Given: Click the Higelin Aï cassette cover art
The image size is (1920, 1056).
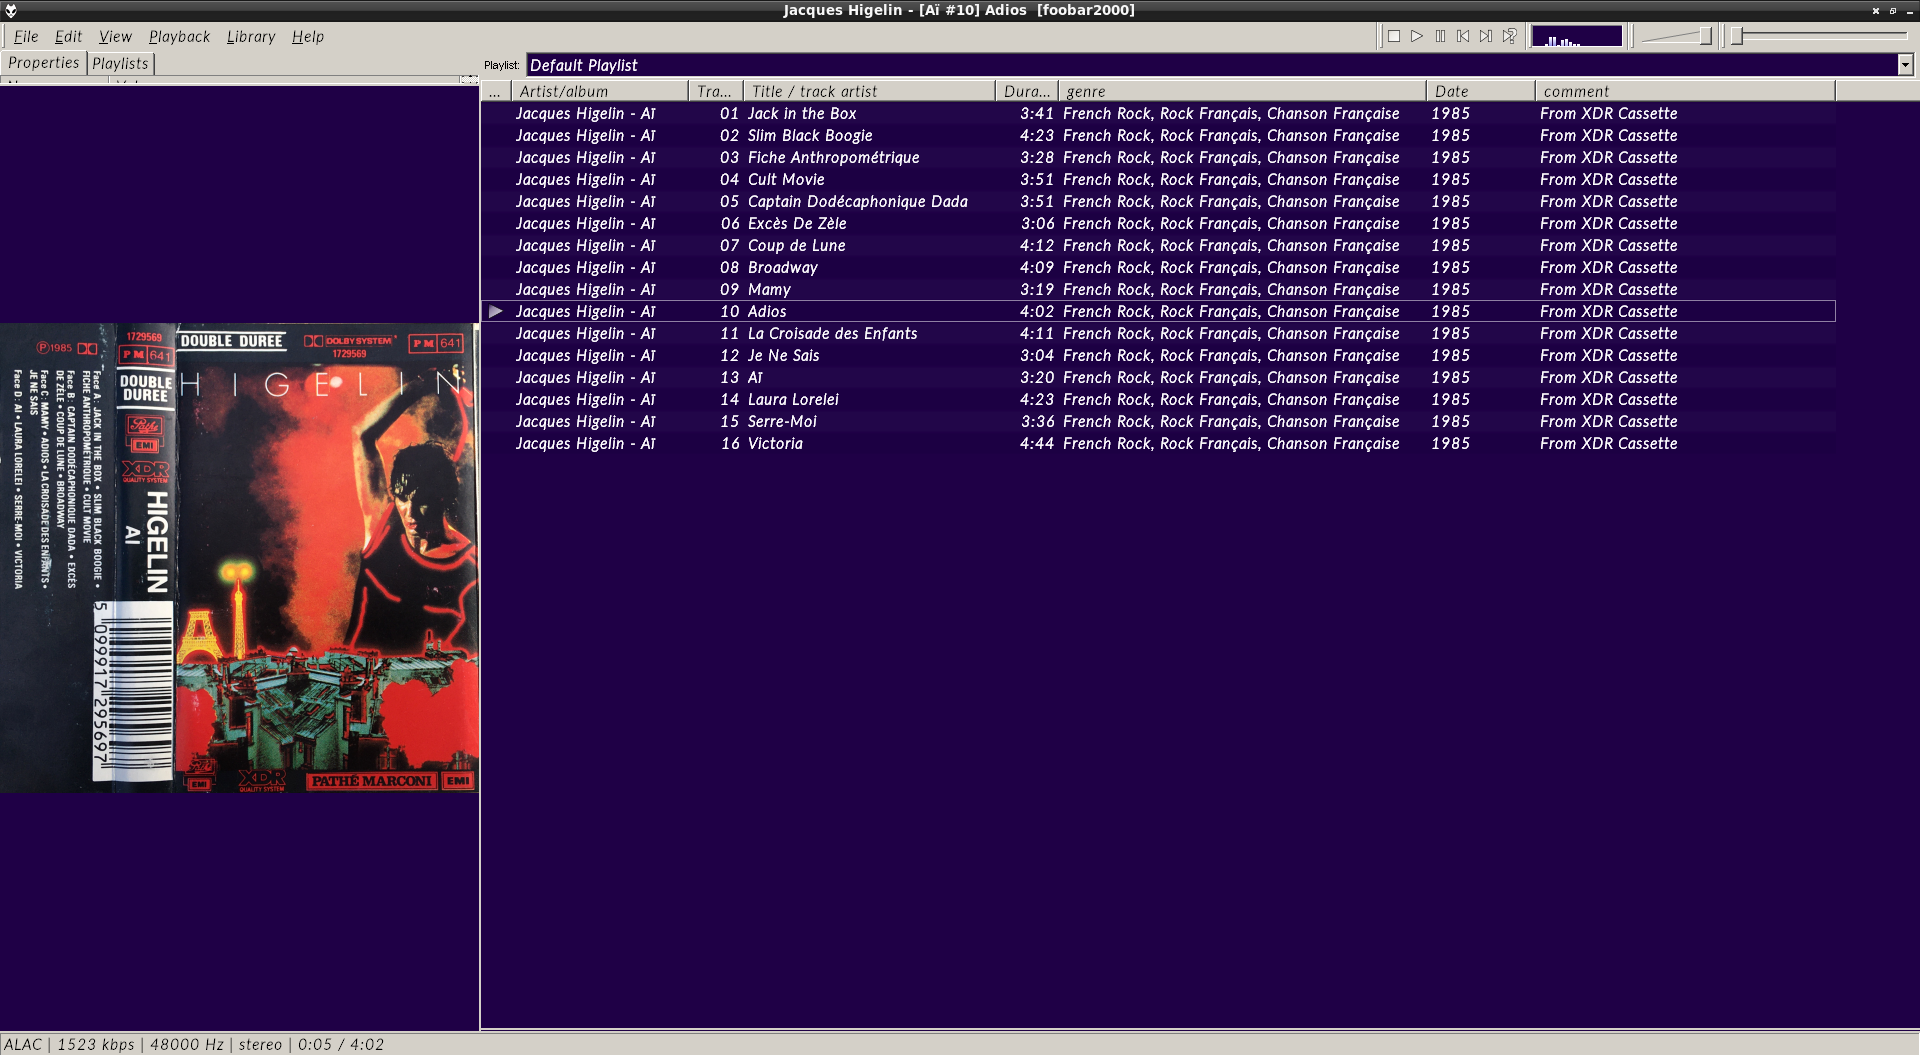Looking at the screenshot, I should coord(240,558).
